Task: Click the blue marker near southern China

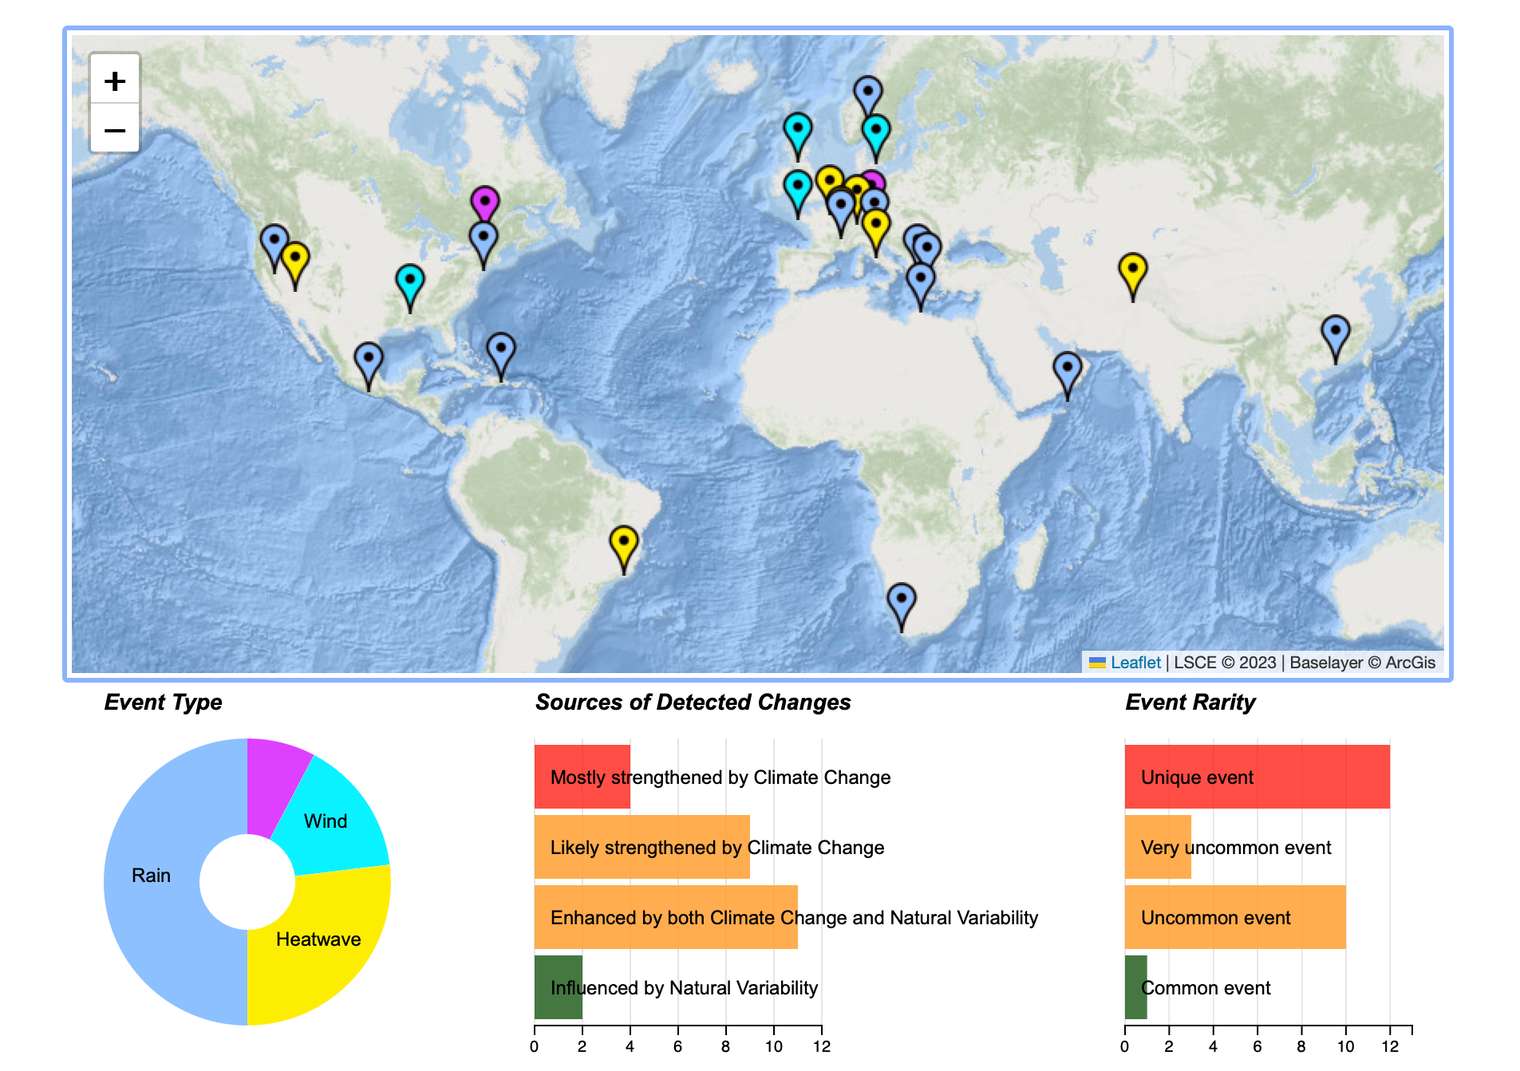Action: tap(1335, 332)
